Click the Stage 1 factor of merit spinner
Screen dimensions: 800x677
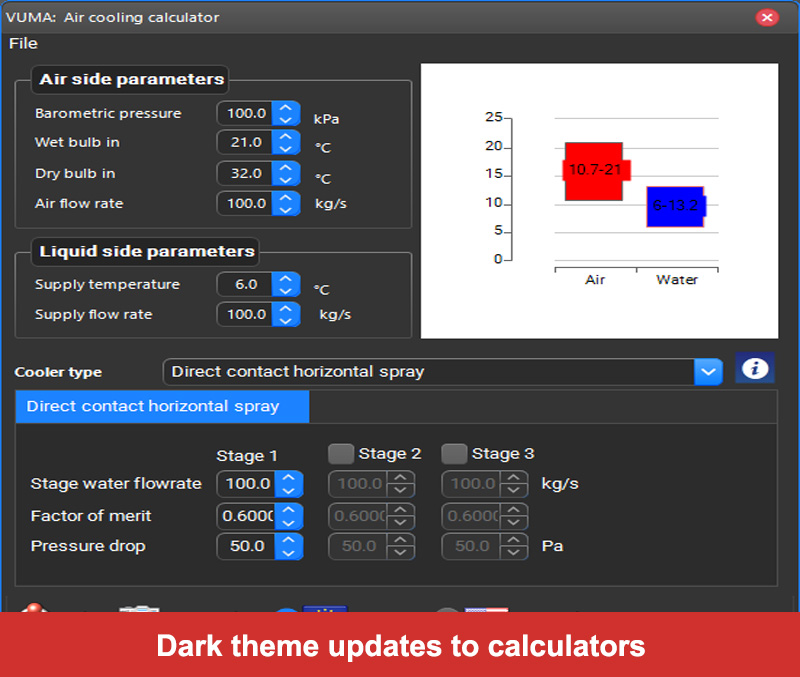289,516
